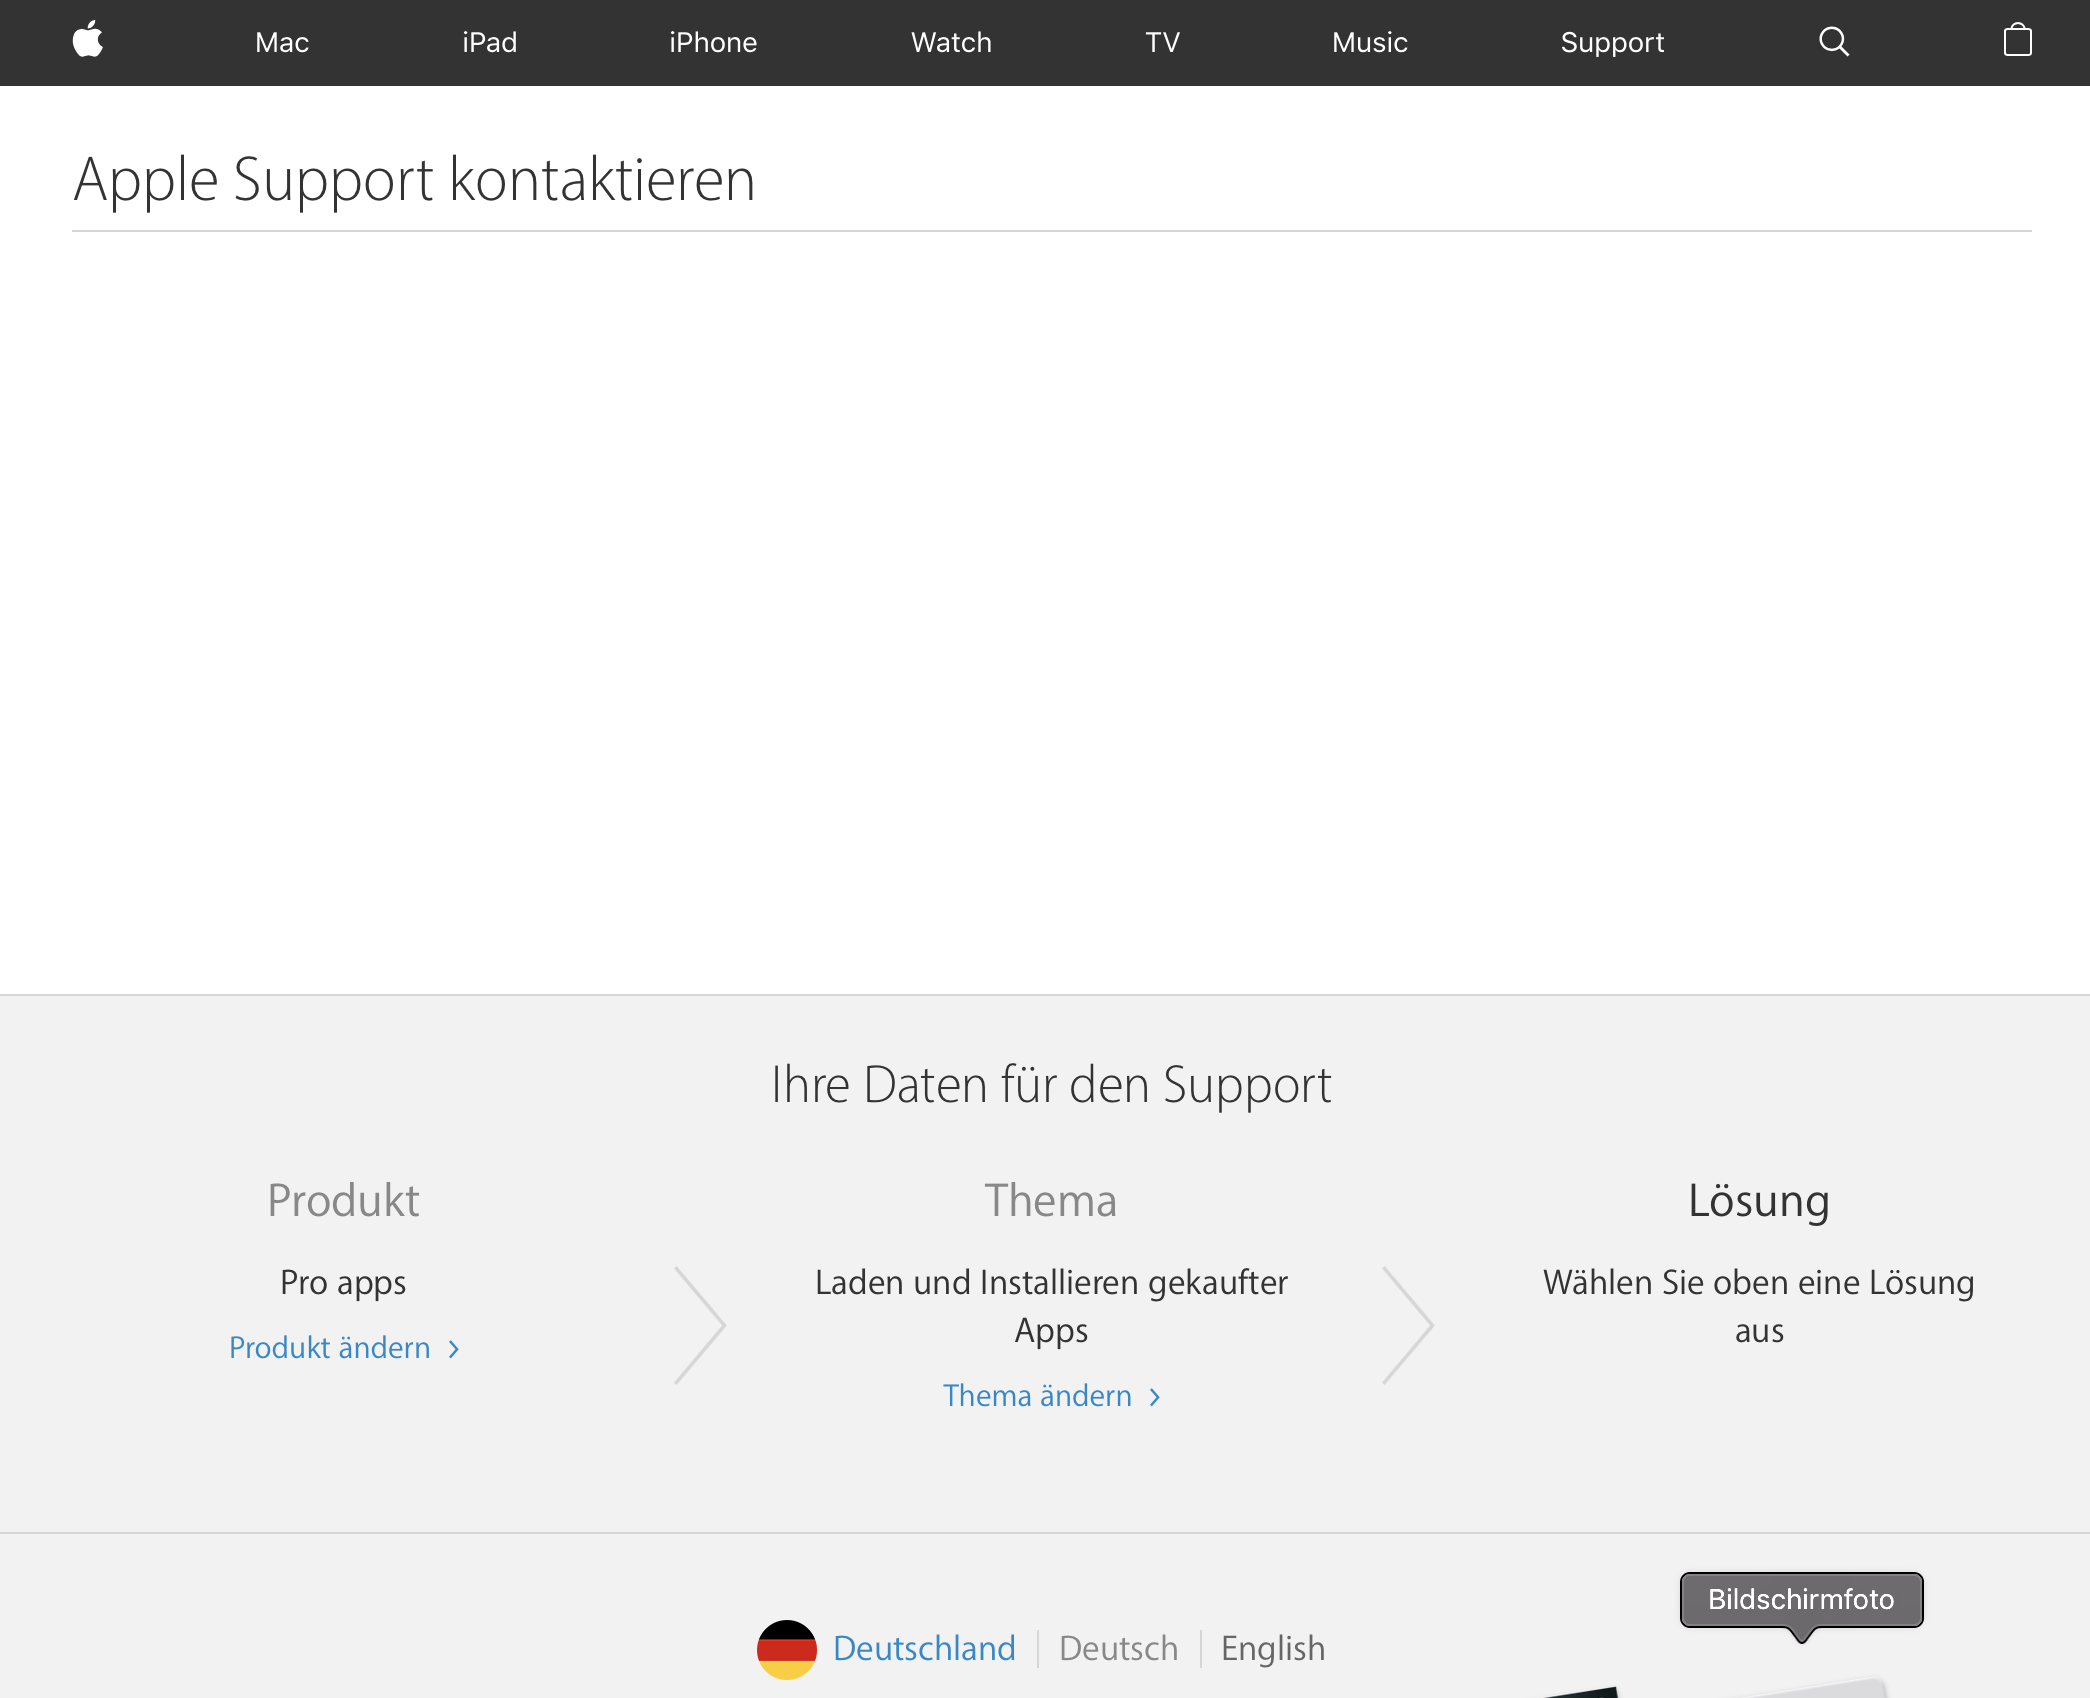Open Music in the navigation bar

[1369, 42]
